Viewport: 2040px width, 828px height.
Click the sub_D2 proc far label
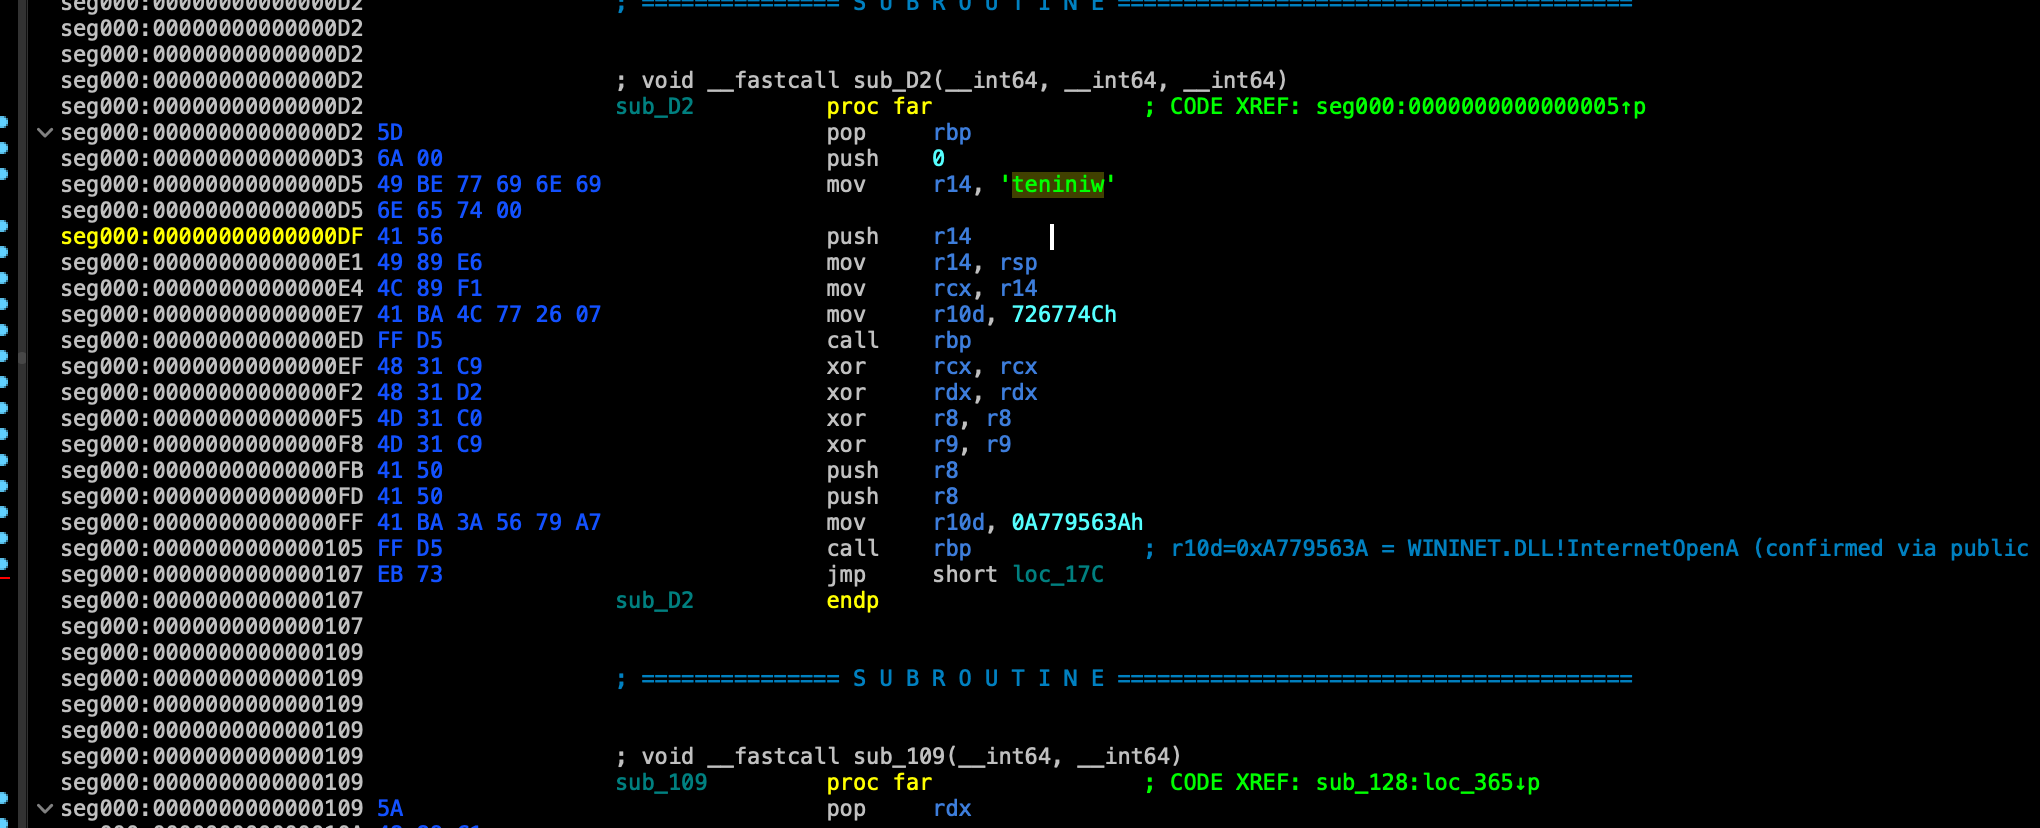pos(654,106)
